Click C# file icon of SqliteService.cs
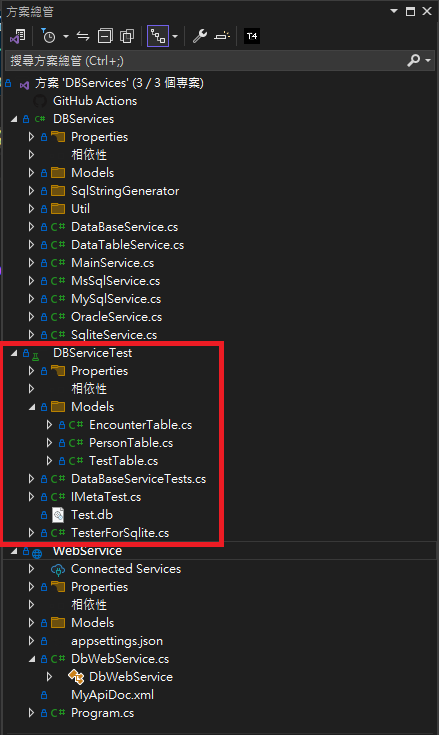The width and height of the screenshot is (445, 738). 58,335
